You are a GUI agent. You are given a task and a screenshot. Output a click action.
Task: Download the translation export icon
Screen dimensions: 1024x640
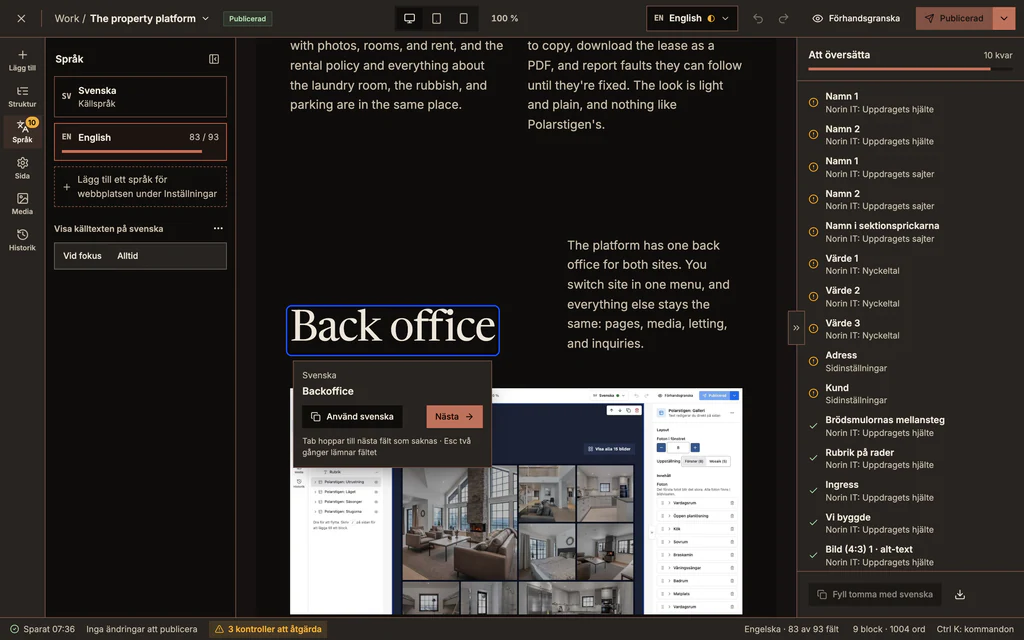point(960,594)
